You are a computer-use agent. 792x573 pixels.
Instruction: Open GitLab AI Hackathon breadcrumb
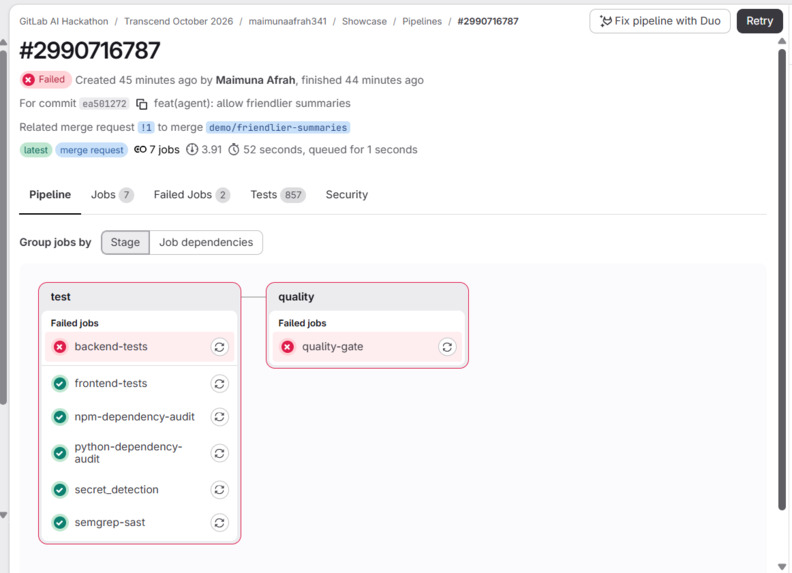(x=64, y=21)
